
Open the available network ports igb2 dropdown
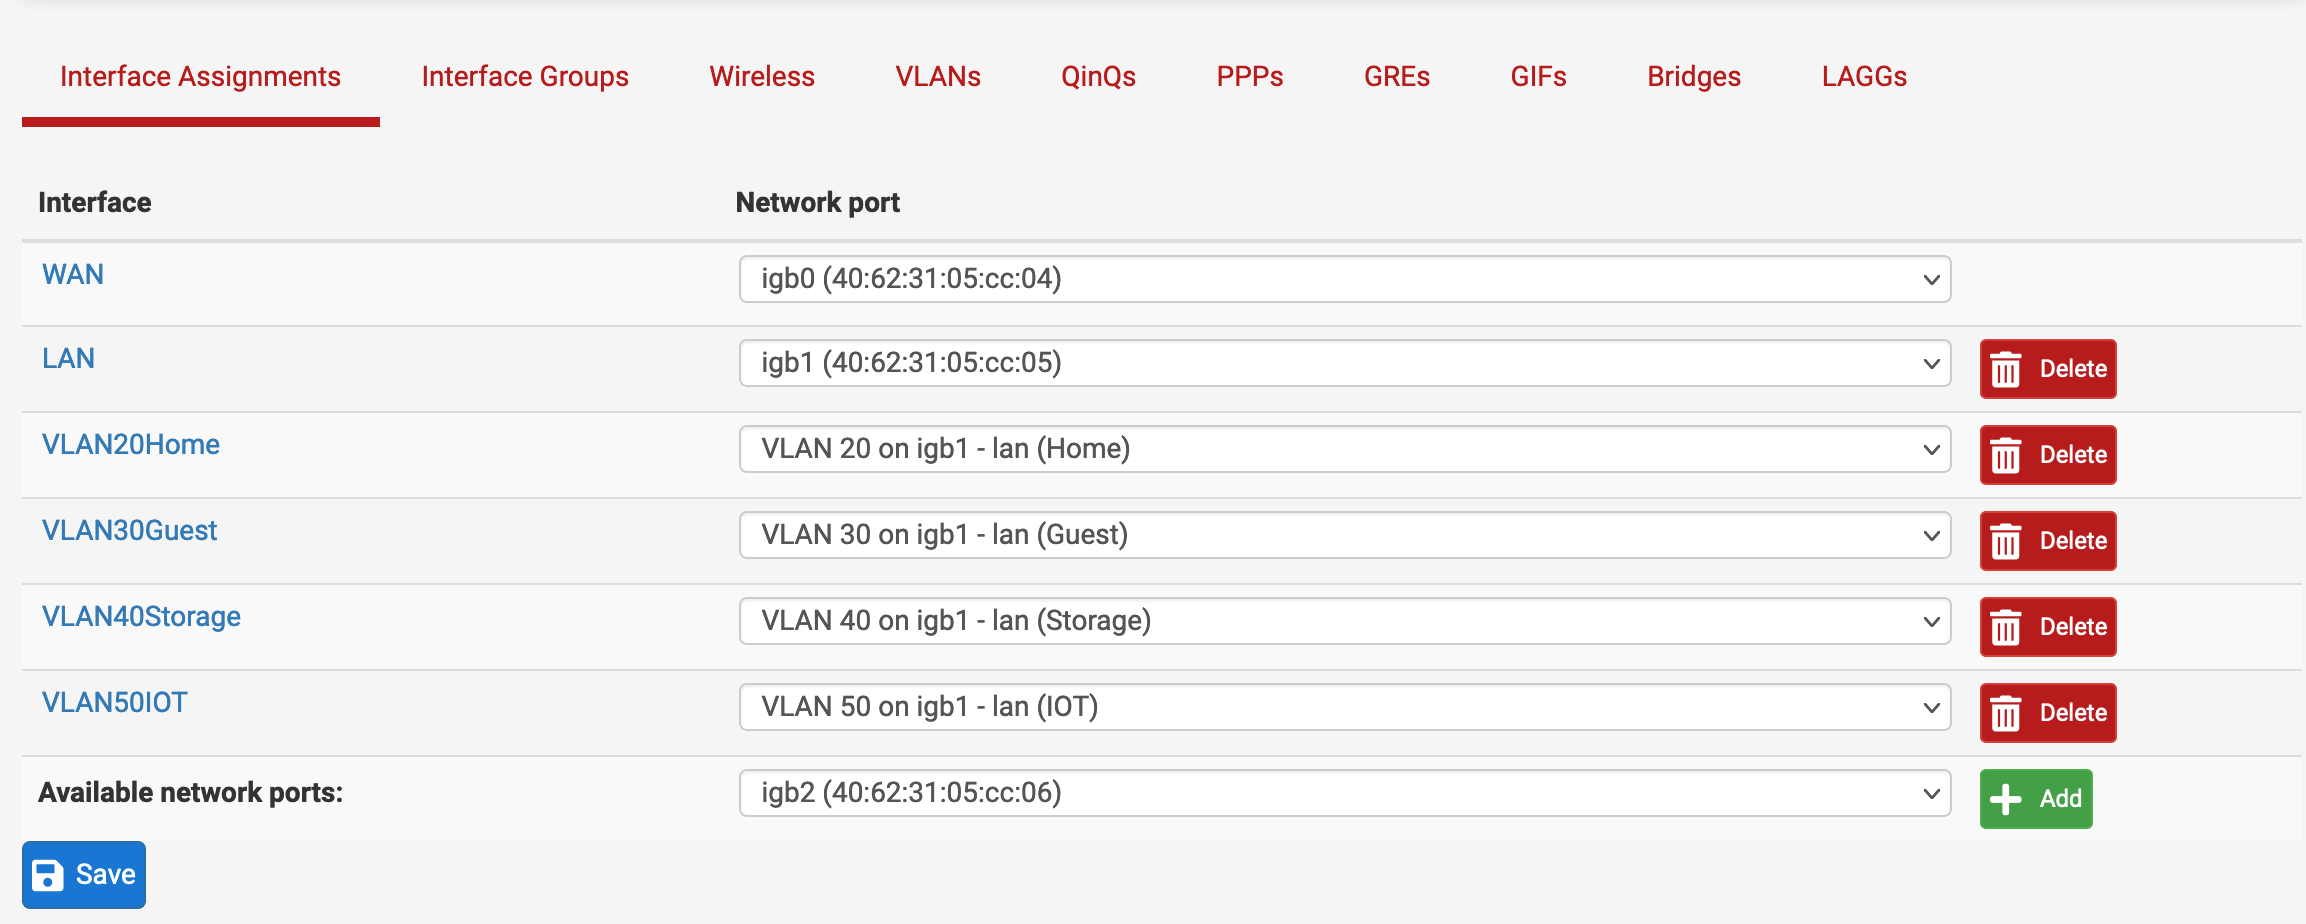1345,793
